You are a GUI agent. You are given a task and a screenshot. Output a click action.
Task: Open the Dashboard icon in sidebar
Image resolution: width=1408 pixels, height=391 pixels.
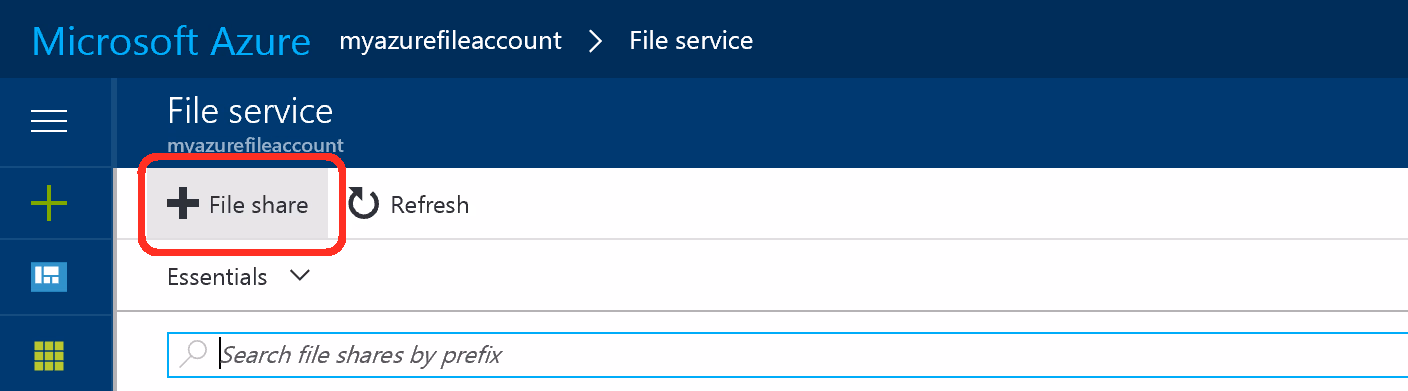coord(49,277)
